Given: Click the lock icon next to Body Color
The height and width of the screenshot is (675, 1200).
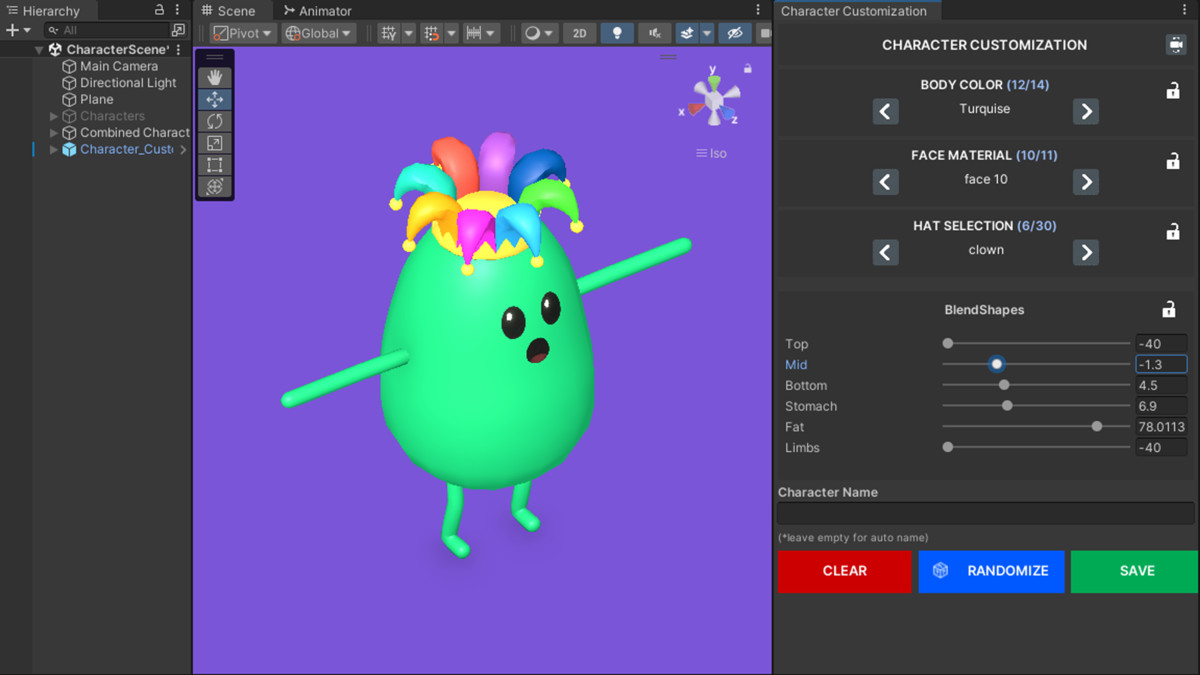Looking at the screenshot, I should pyautogui.click(x=1172, y=90).
